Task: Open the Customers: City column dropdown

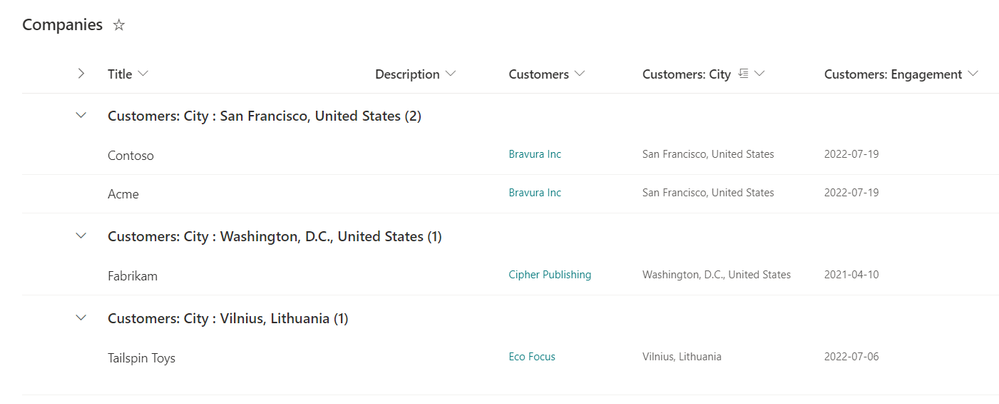Action: tap(760, 74)
